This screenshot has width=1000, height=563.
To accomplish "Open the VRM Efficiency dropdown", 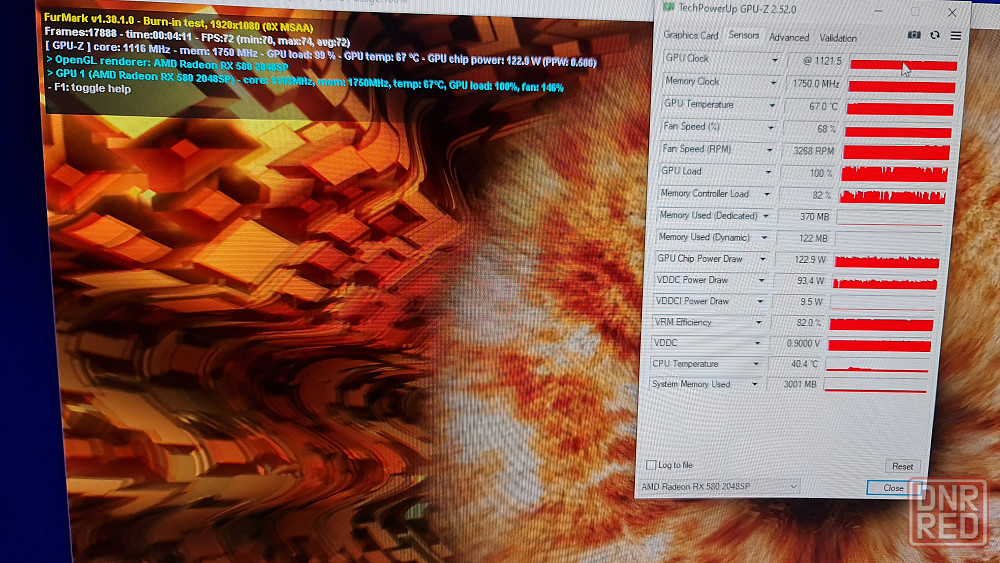I will point(759,323).
